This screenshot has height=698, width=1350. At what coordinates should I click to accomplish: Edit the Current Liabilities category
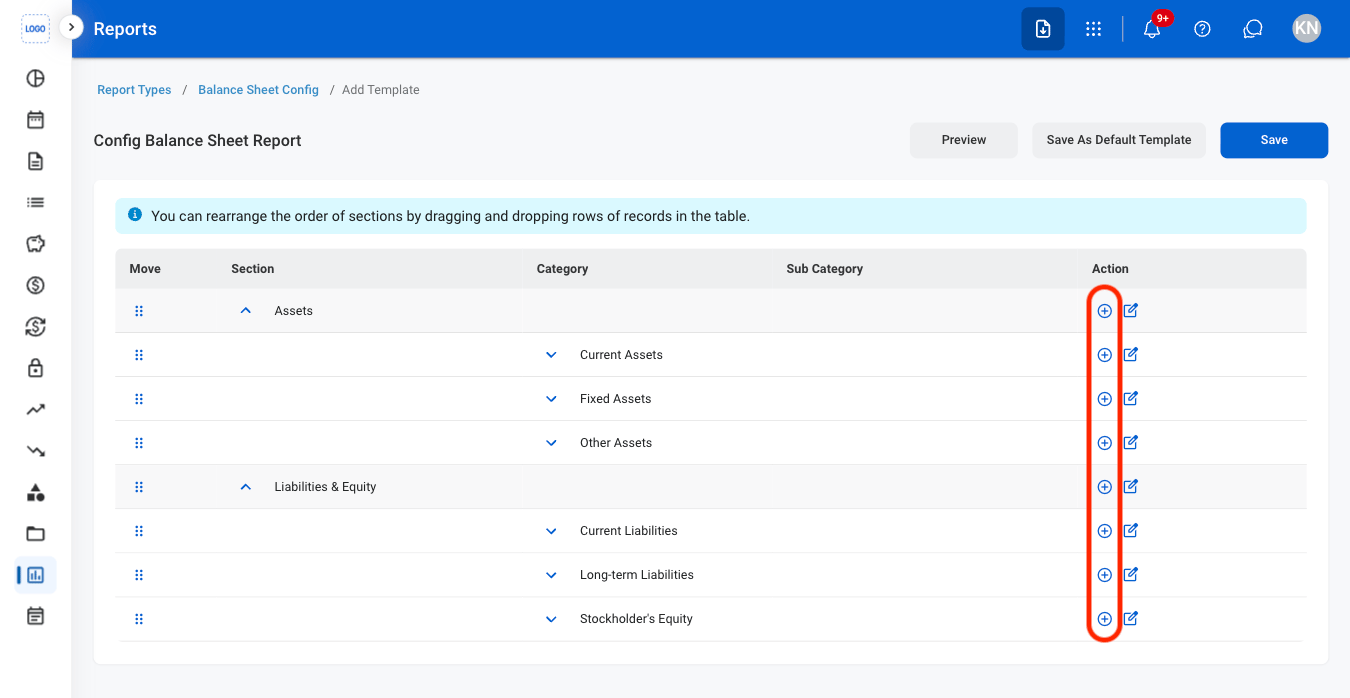point(1131,531)
